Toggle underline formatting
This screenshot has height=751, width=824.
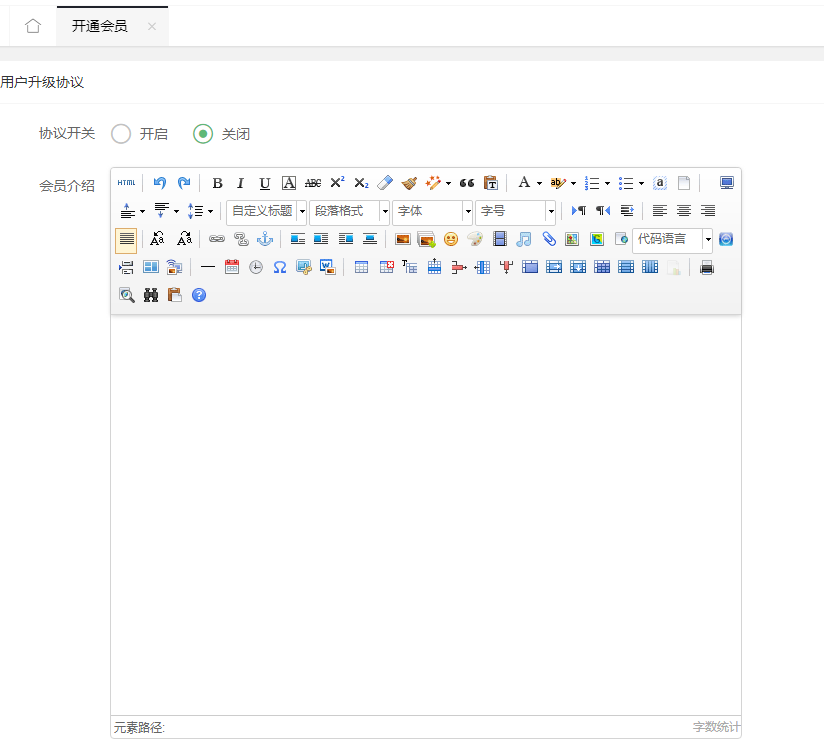click(265, 183)
